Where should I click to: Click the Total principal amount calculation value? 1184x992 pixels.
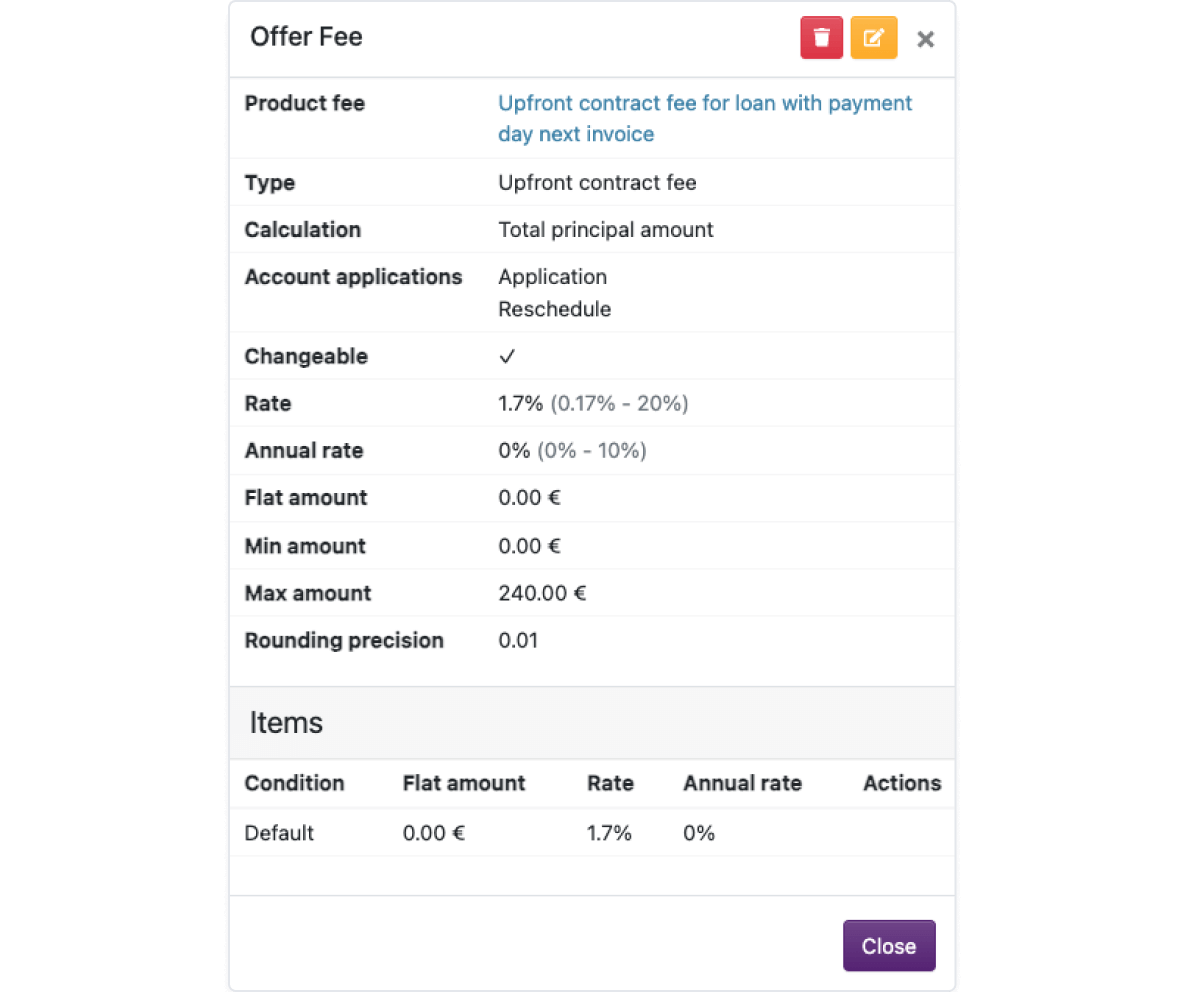(x=606, y=230)
